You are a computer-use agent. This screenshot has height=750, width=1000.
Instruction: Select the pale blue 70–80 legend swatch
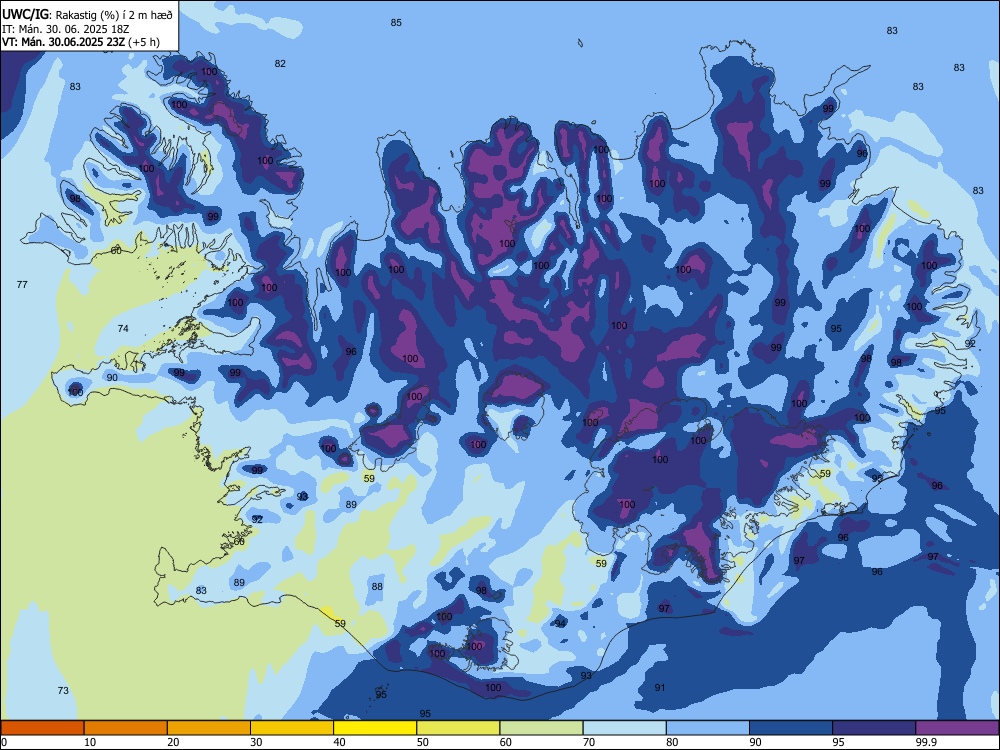[624, 728]
